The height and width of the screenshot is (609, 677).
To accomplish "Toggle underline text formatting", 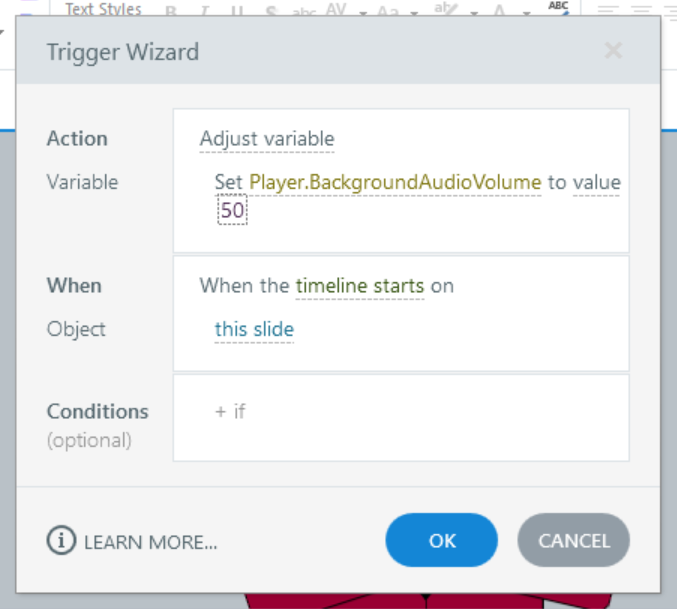I will [x=236, y=11].
